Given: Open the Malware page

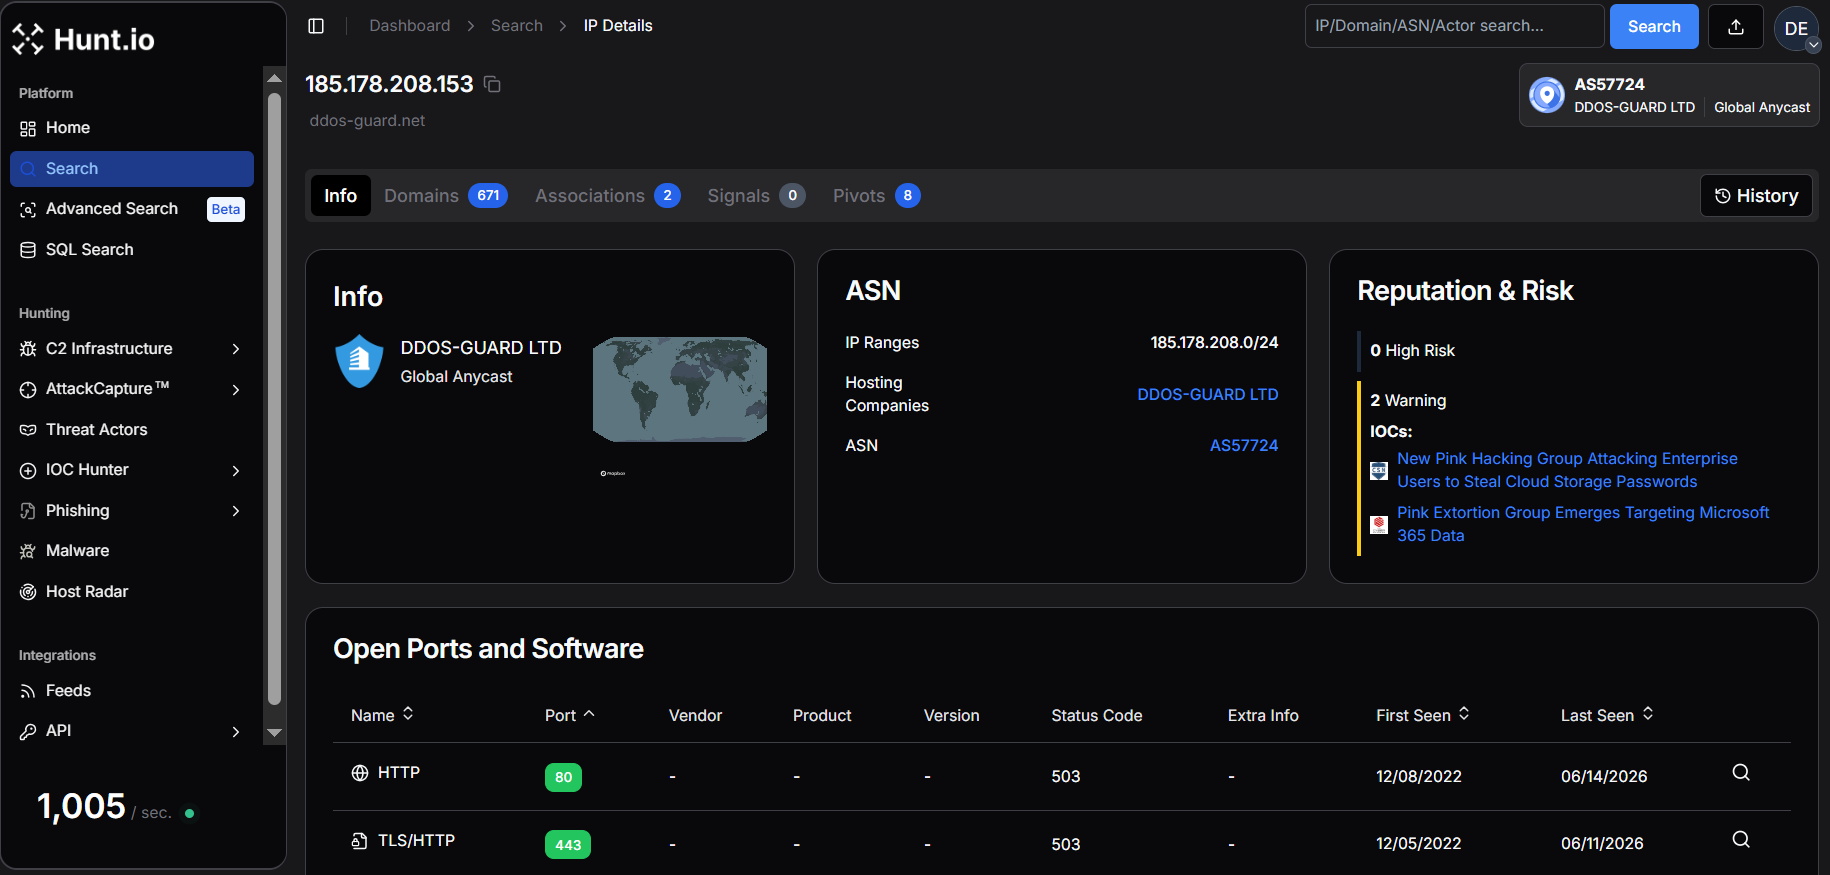Looking at the screenshot, I should tap(132, 551).
